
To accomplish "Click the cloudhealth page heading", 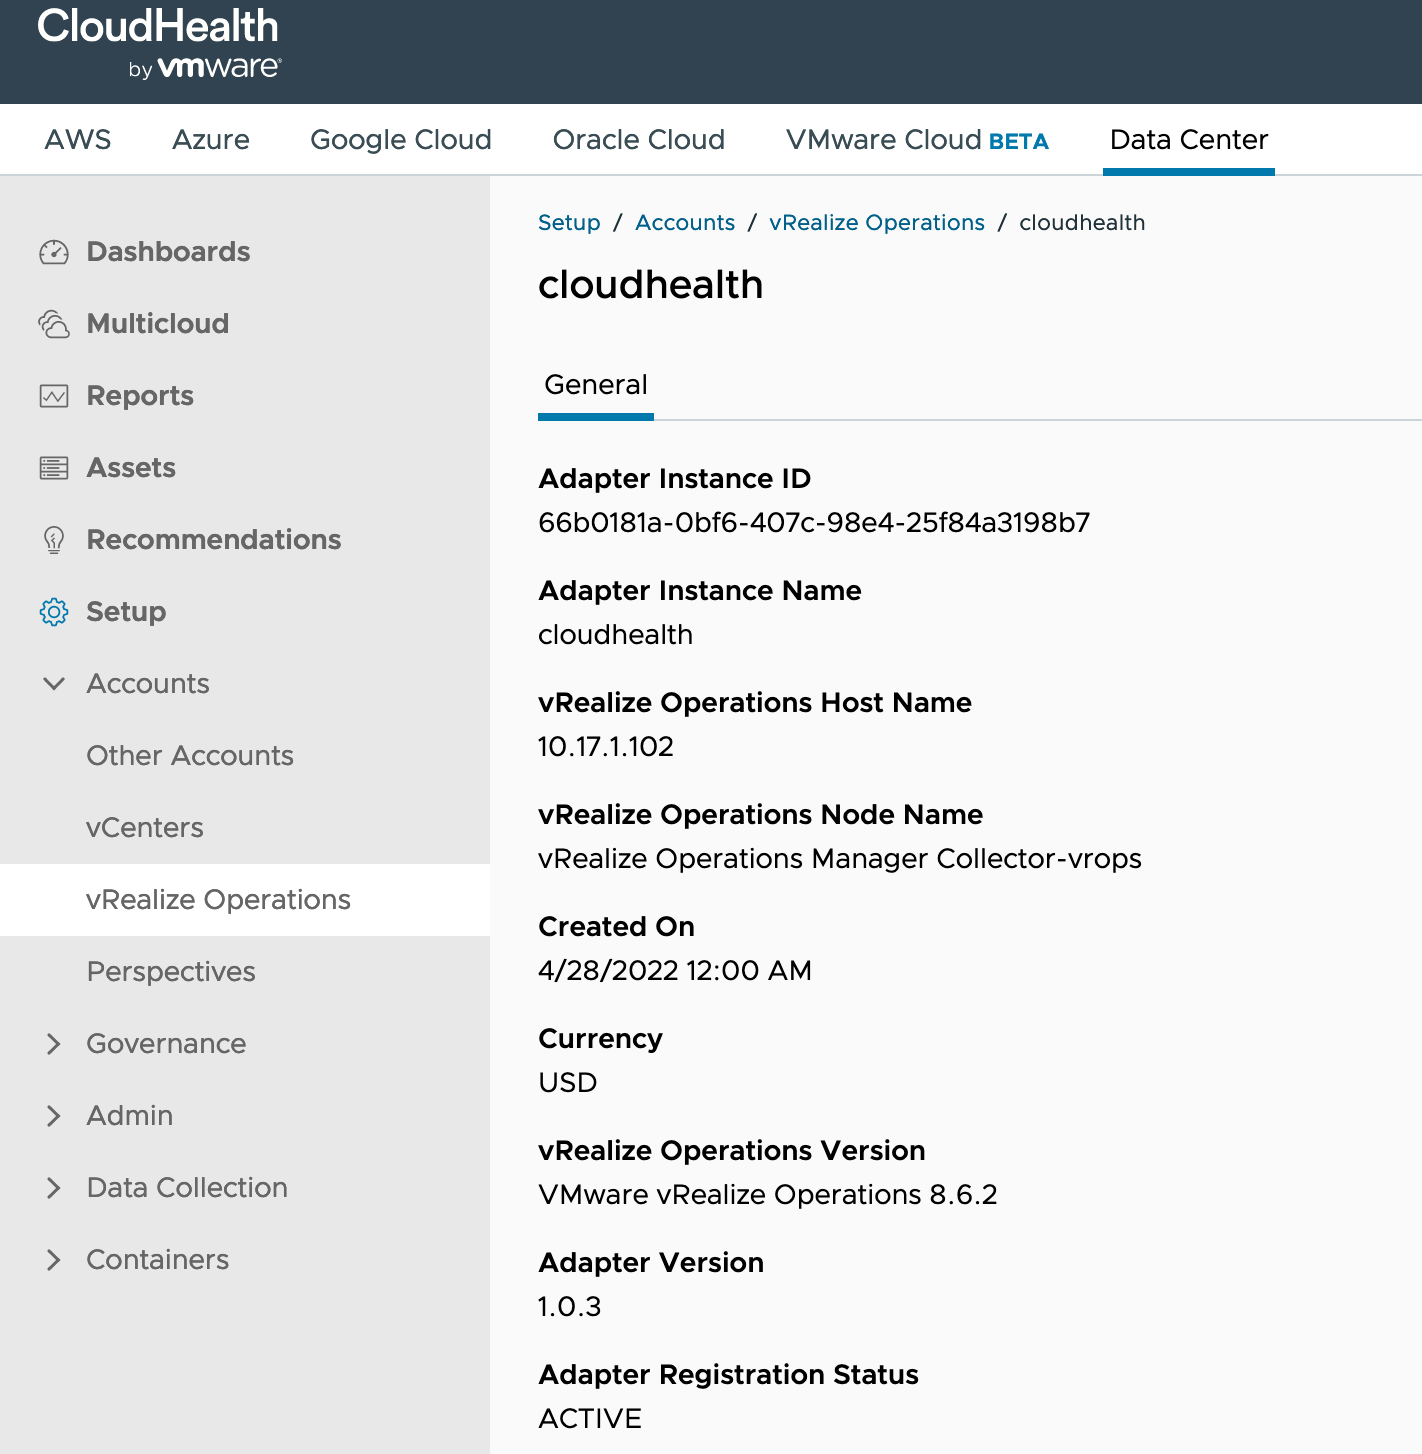I will (x=651, y=285).
